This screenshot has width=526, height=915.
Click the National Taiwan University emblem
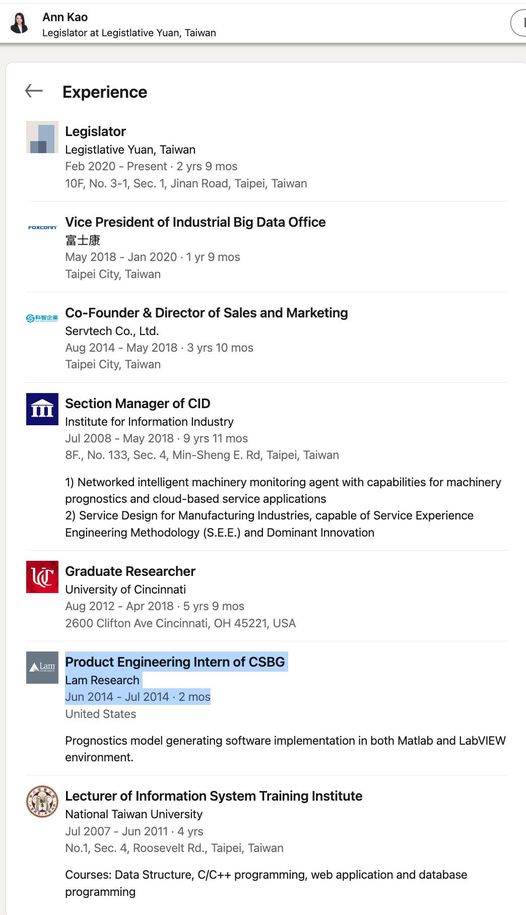tap(42, 802)
